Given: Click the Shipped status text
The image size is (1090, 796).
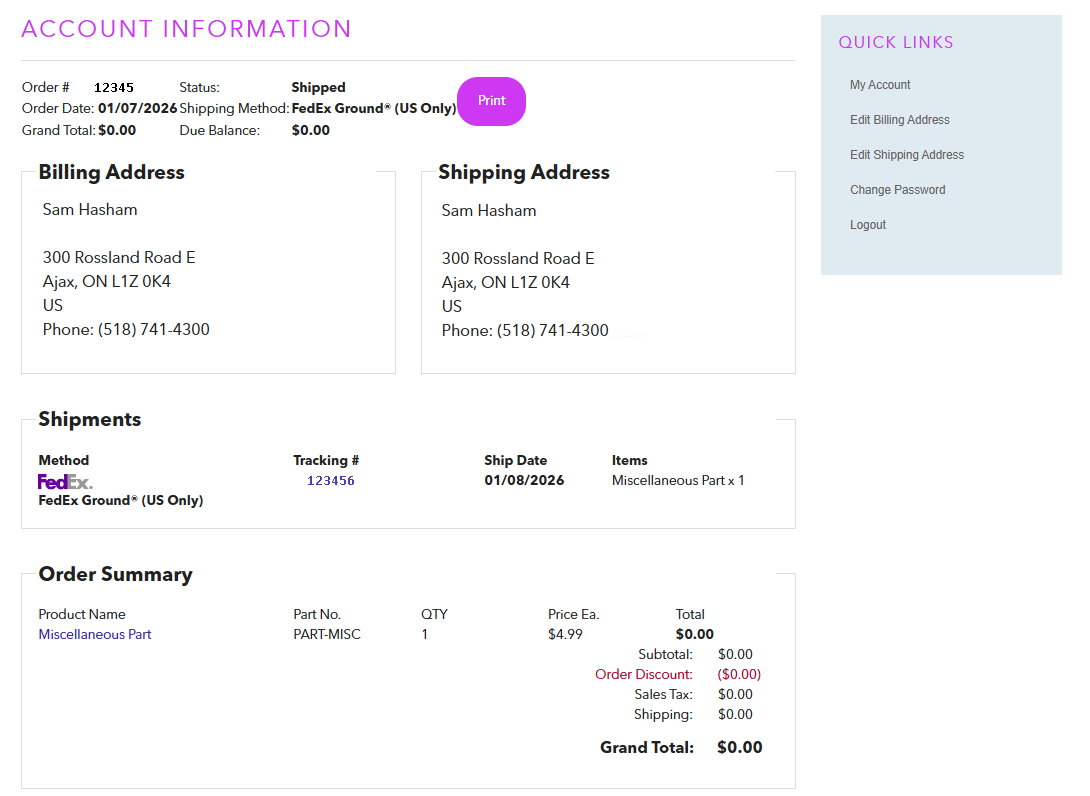Looking at the screenshot, I should point(318,87).
